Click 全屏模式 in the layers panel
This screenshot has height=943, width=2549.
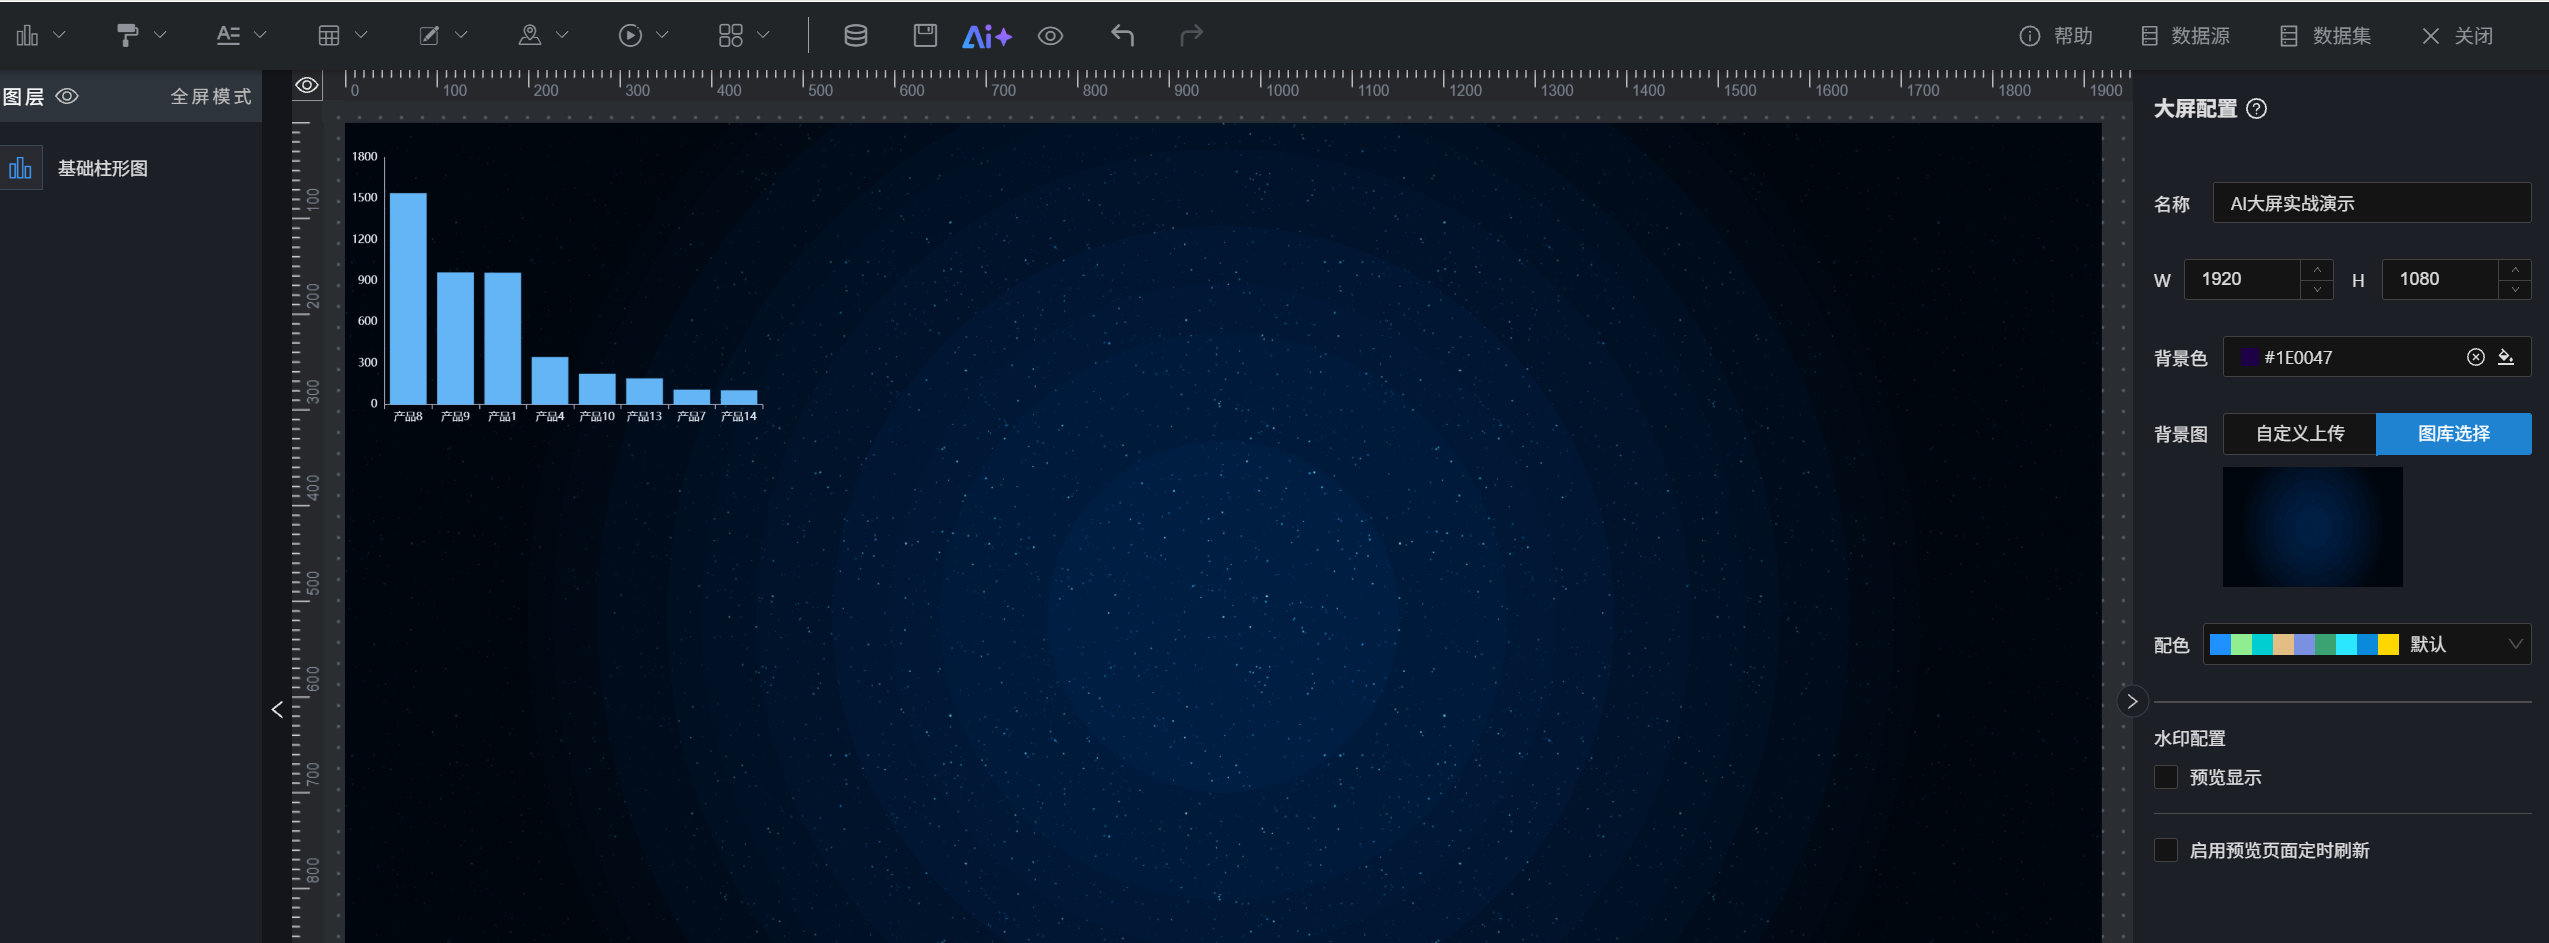(x=211, y=96)
